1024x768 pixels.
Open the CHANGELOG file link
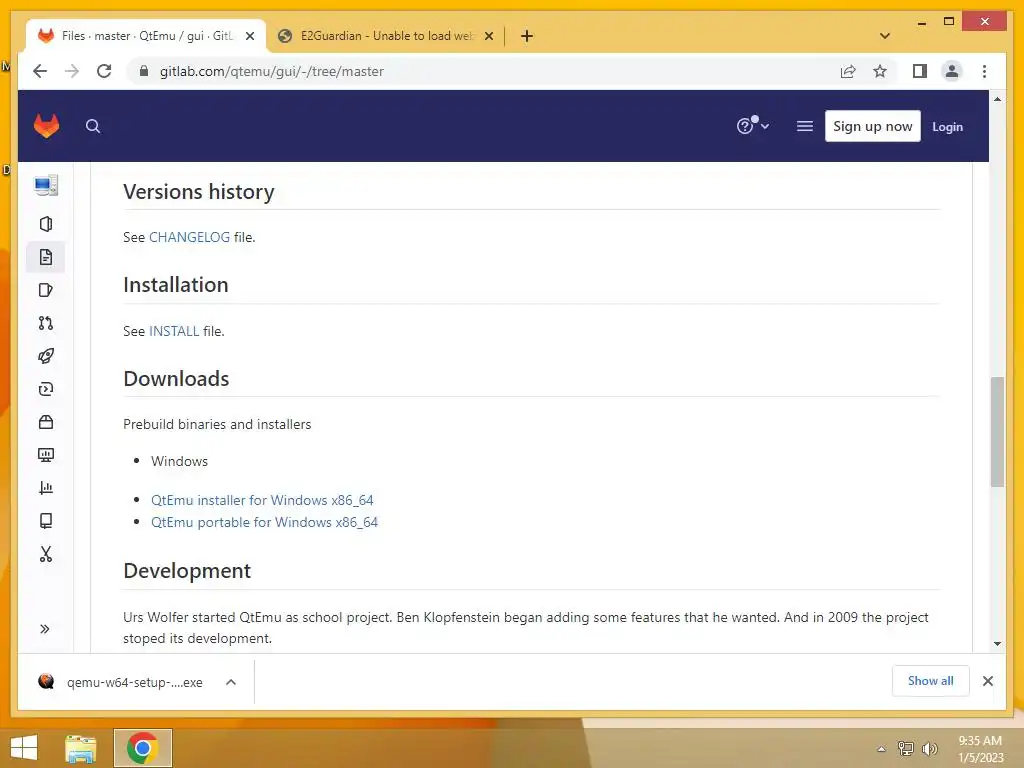pyautogui.click(x=189, y=237)
